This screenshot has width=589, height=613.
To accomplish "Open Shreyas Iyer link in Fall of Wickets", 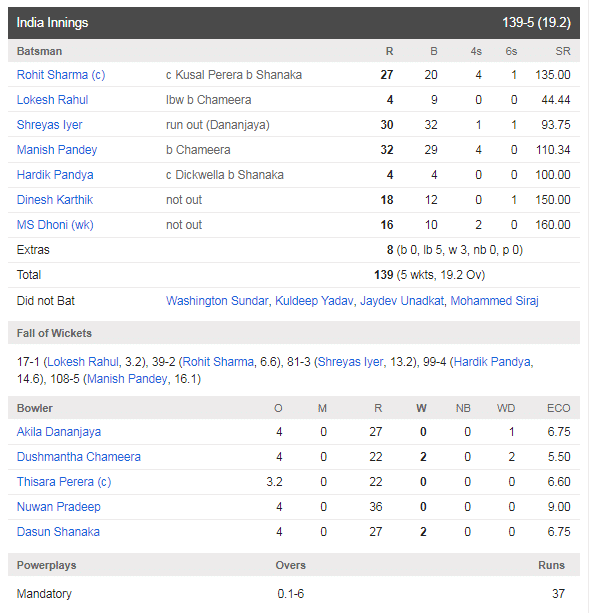I will pos(351,362).
